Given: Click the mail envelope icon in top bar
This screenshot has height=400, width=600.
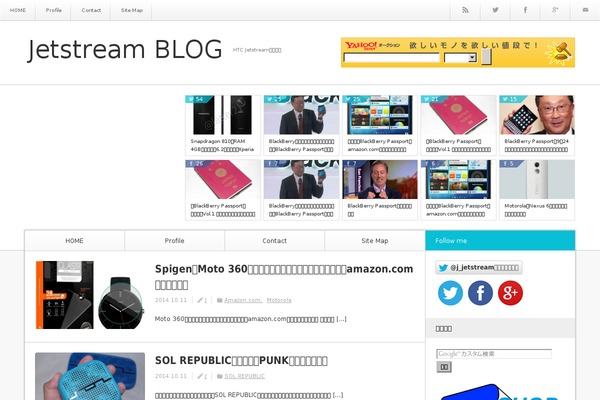Looking at the screenshot, I should click(x=585, y=10).
